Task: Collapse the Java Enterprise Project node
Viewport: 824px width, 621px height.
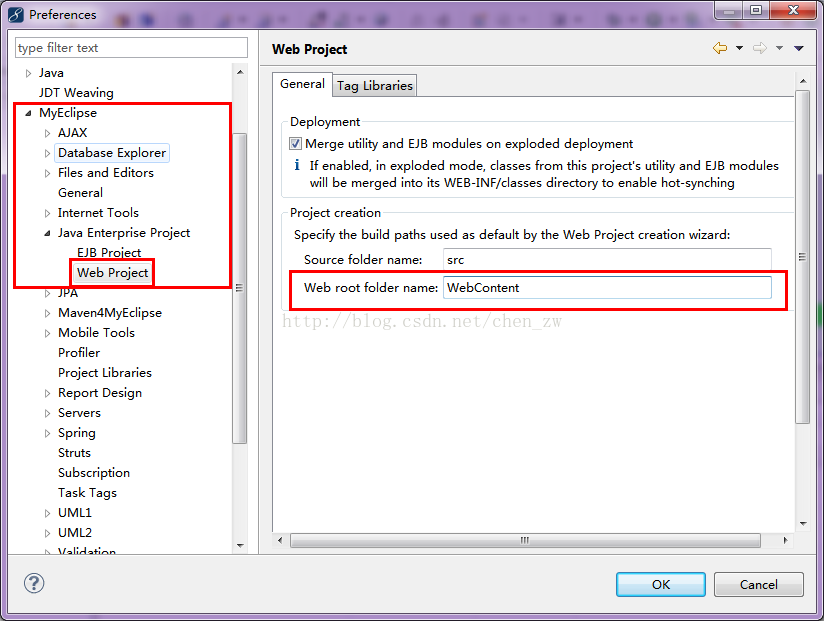Action: tap(47, 233)
